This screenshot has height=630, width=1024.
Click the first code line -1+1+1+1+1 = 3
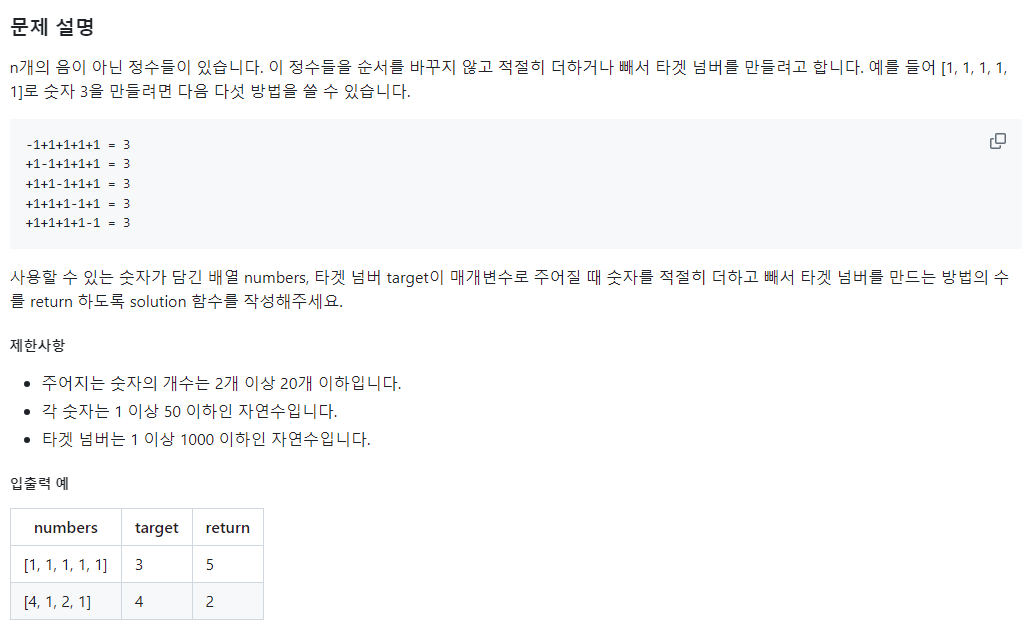tap(78, 144)
